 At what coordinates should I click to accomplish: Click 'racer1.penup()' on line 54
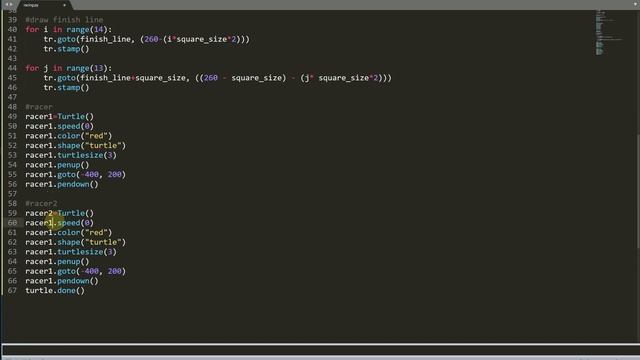pyautogui.click(x=57, y=165)
